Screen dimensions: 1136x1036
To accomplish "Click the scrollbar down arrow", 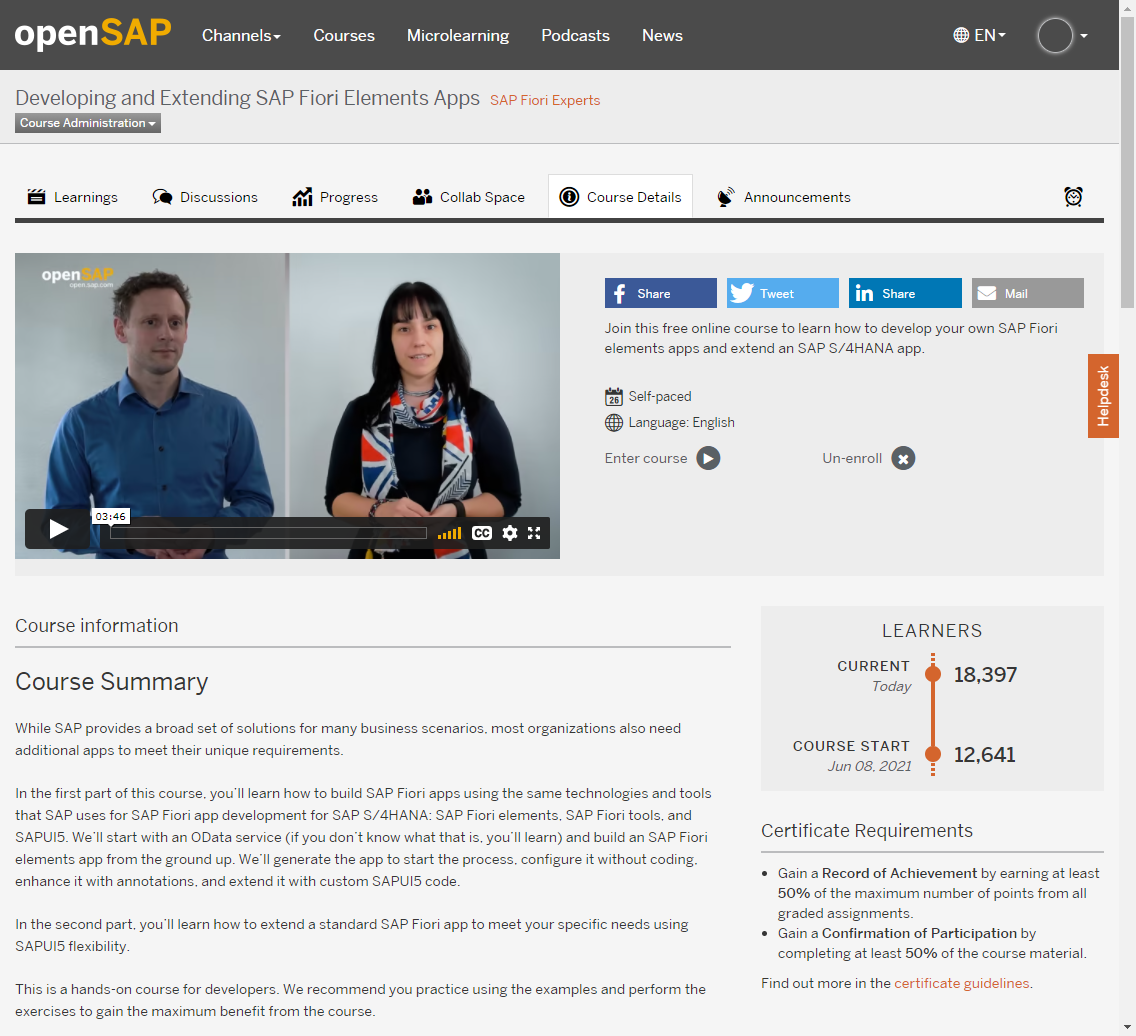I will [x=1127, y=1027].
